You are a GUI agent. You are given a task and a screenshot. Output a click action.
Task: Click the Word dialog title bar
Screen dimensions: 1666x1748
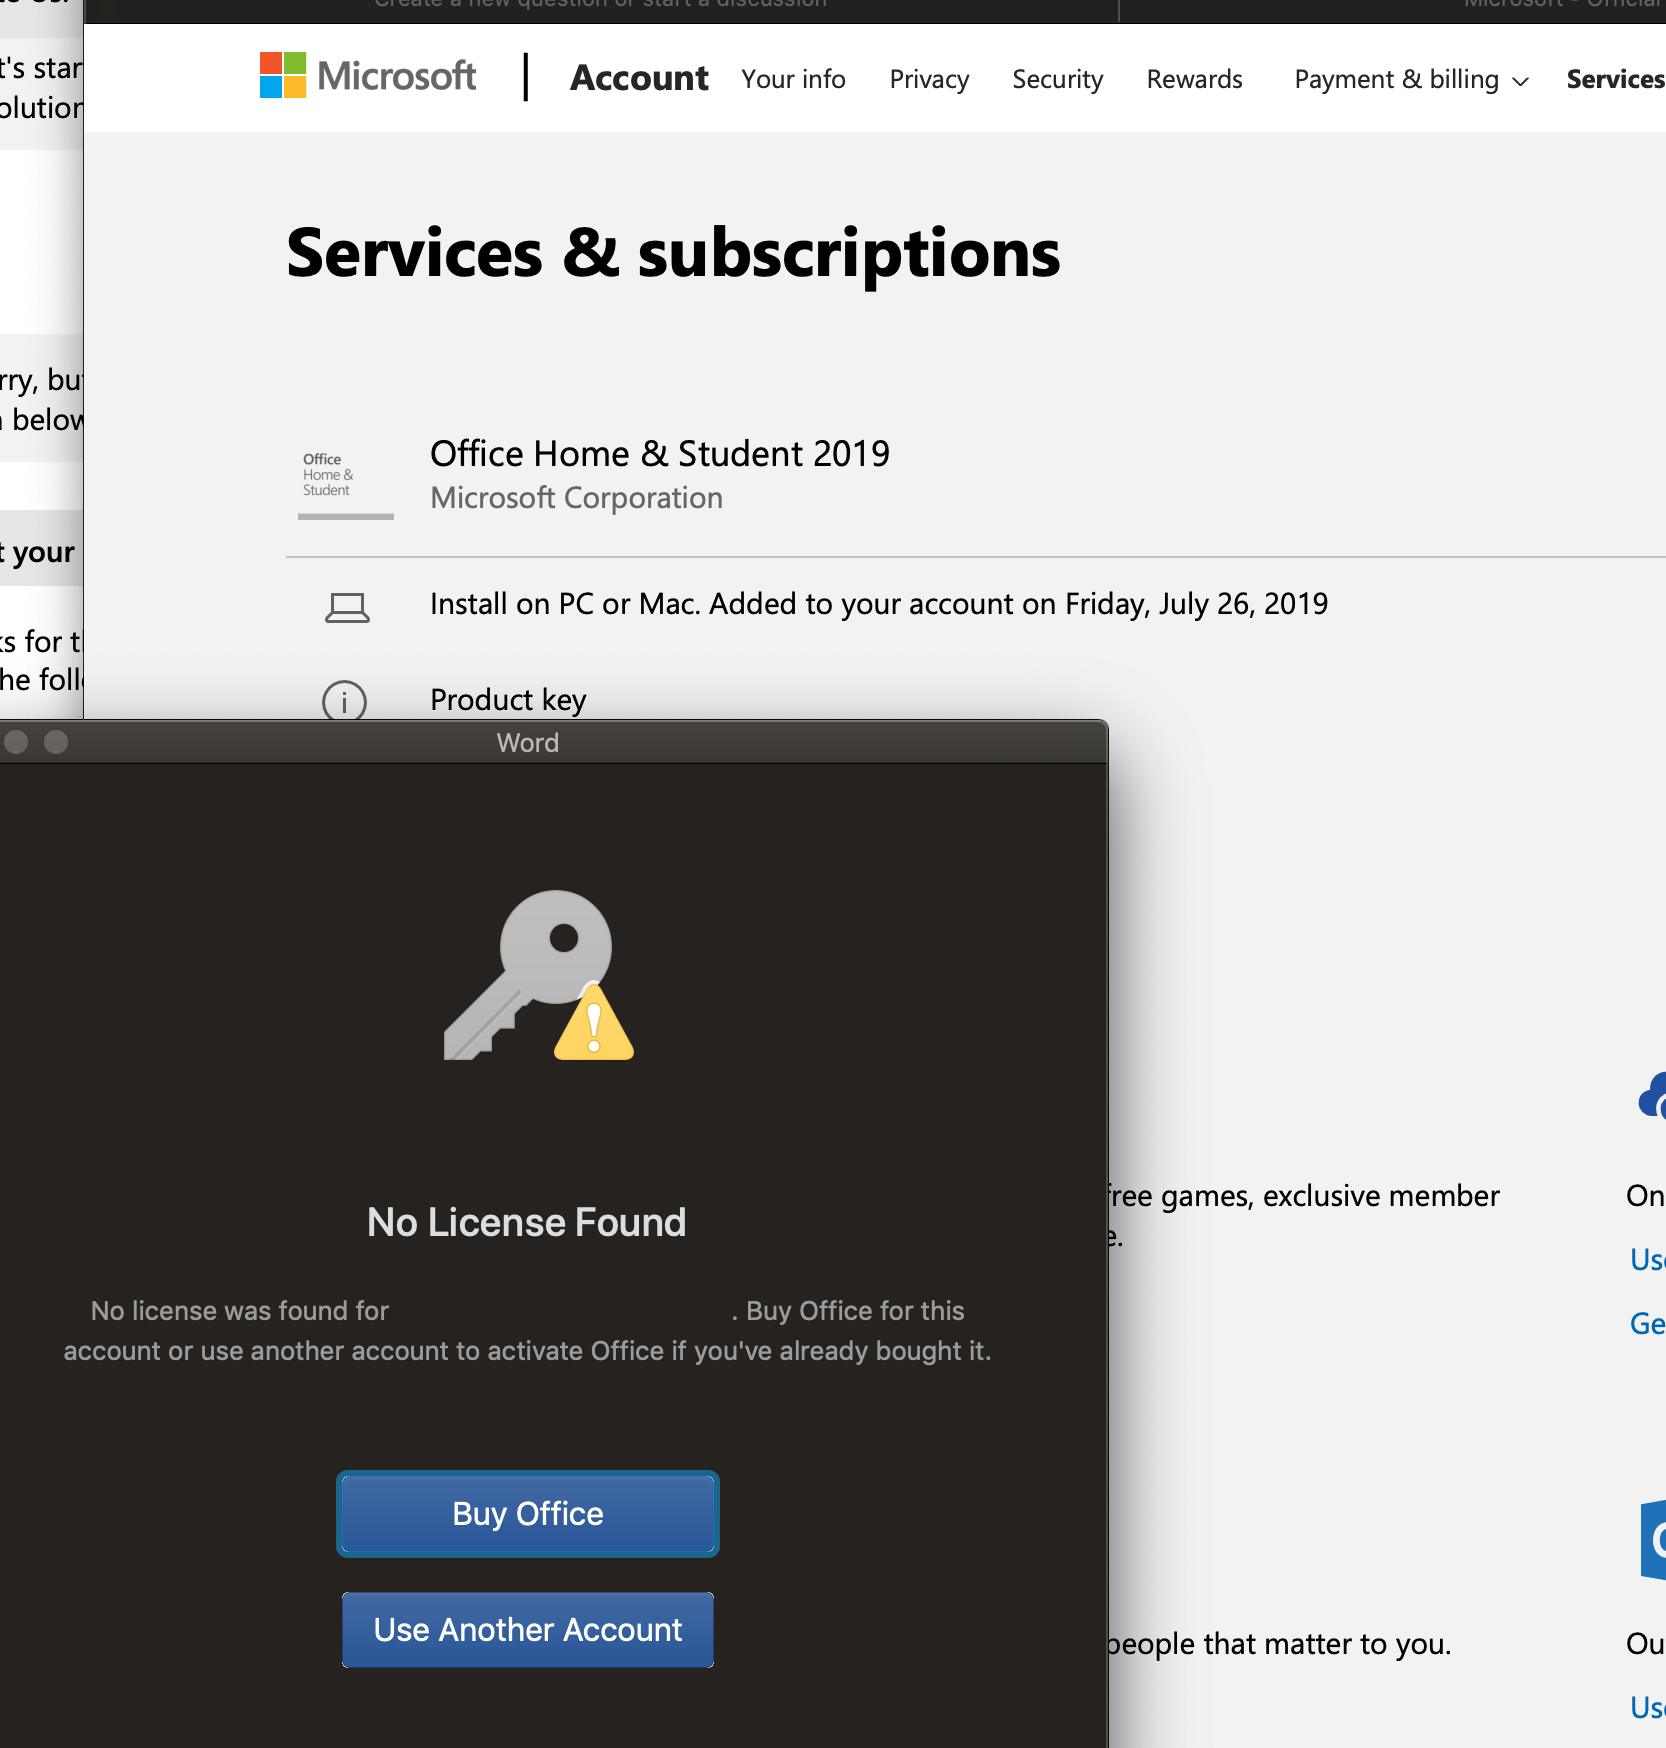point(553,742)
